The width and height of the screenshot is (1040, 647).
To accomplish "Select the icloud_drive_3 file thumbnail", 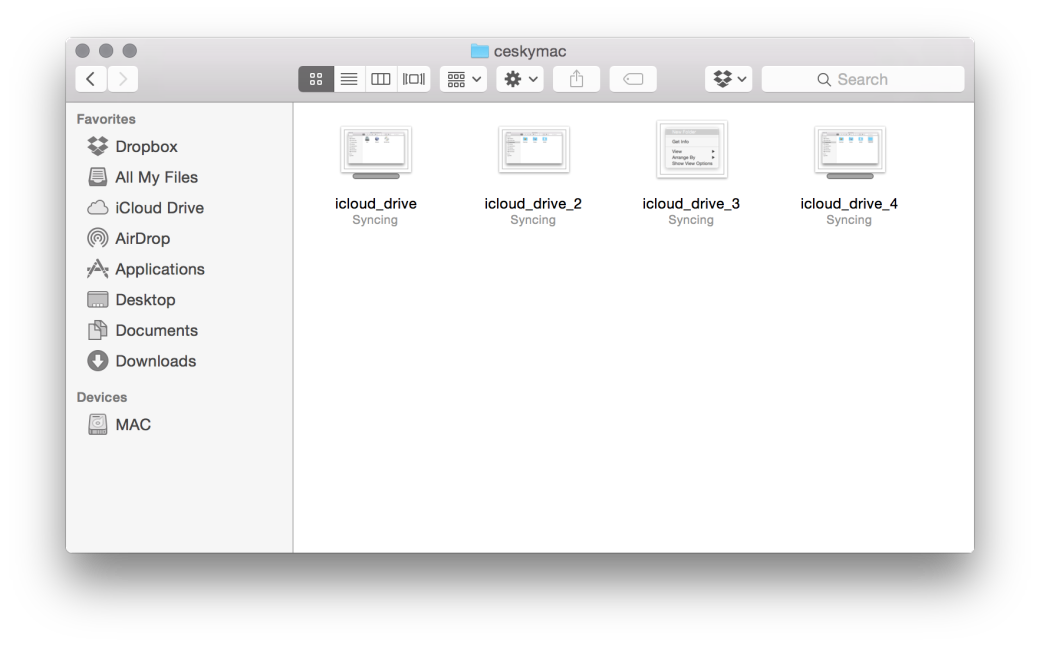I will [x=691, y=150].
